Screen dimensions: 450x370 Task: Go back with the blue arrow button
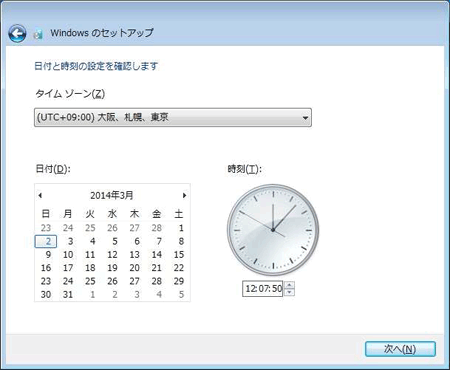tap(17, 34)
